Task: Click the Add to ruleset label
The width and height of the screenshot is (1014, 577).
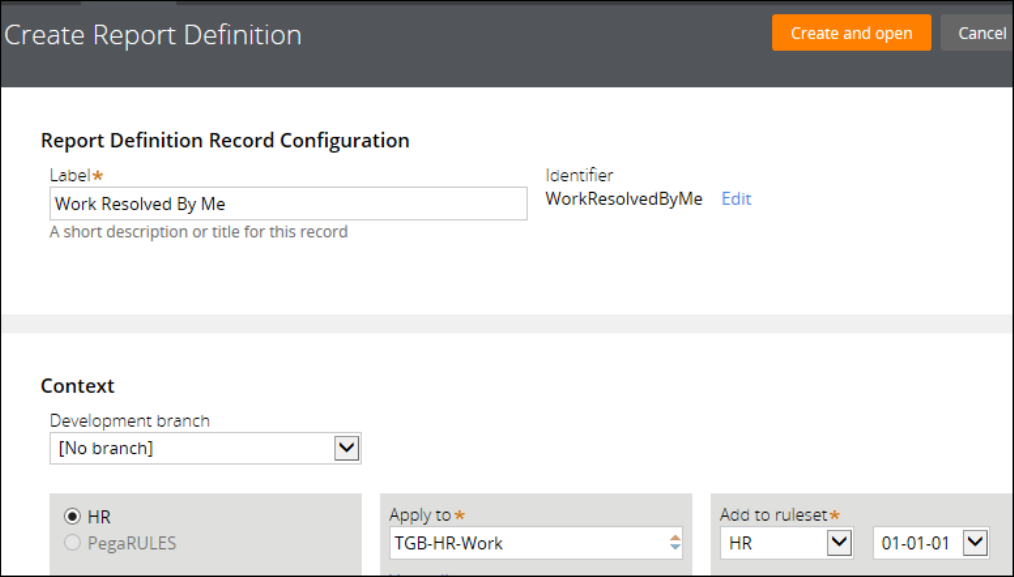Action: [773, 515]
